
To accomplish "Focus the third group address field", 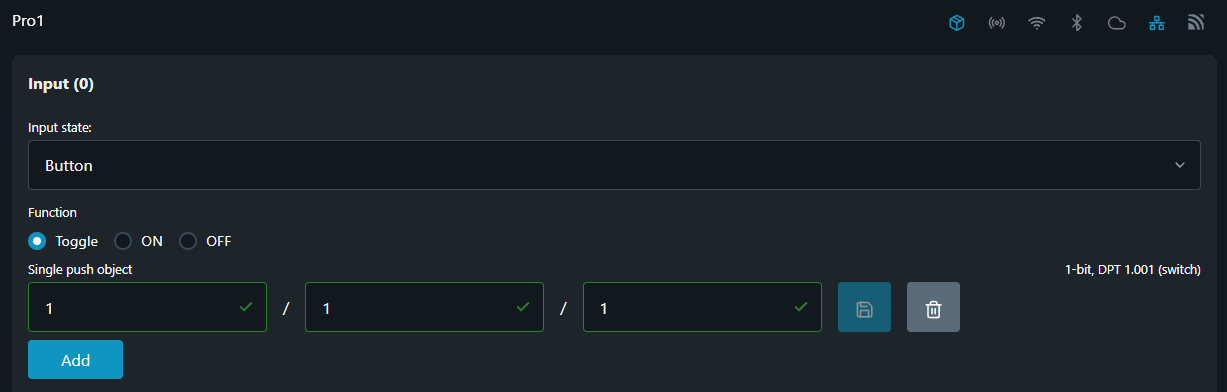I will (702, 307).
